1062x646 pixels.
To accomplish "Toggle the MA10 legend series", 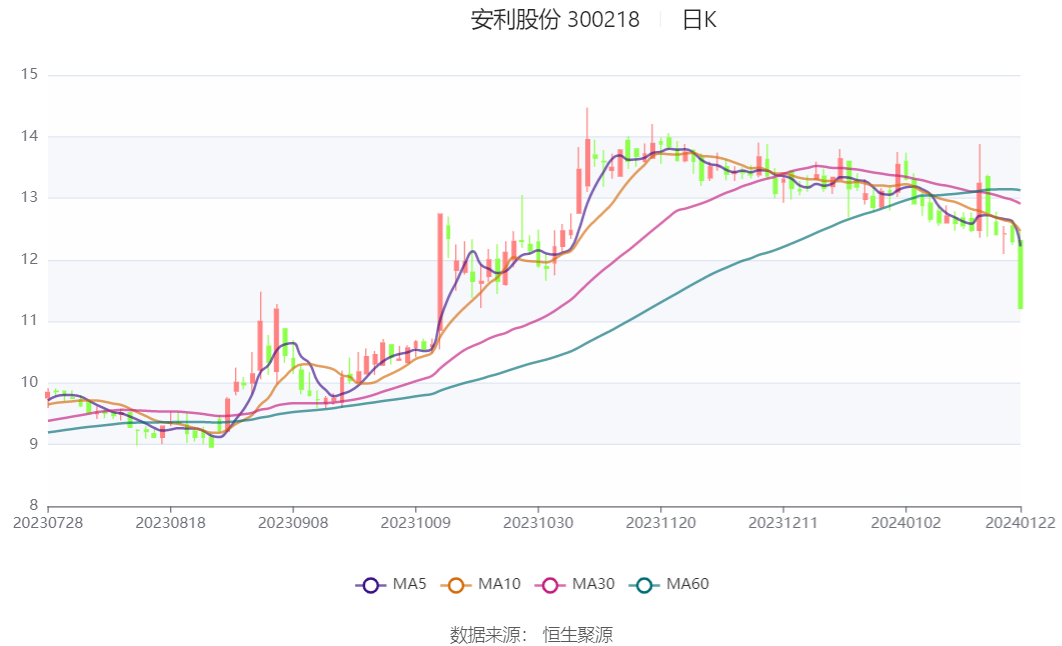I will (x=480, y=584).
